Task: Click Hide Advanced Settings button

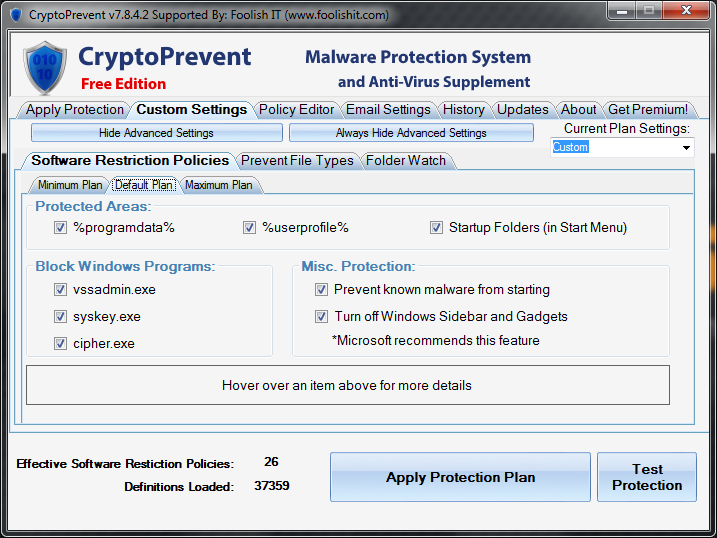Action: [x=156, y=133]
